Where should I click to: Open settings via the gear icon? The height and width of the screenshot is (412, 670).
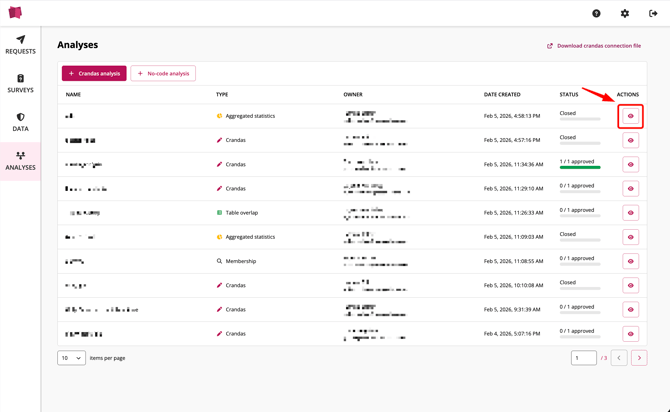(x=625, y=13)
